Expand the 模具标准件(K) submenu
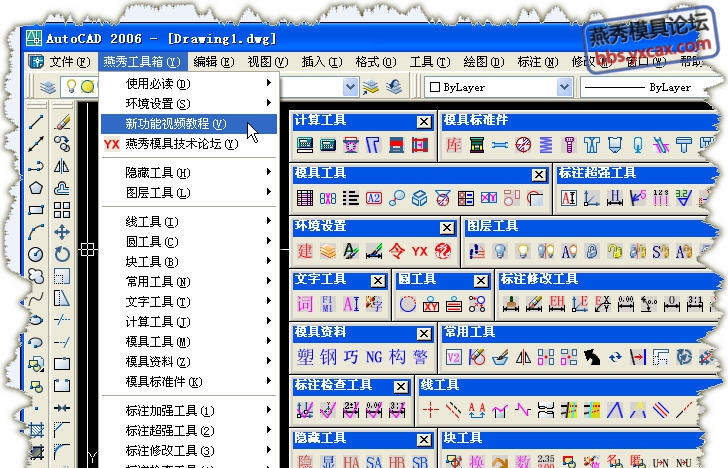Viewport: 728px width, 468px height. [x=189, y=381]
